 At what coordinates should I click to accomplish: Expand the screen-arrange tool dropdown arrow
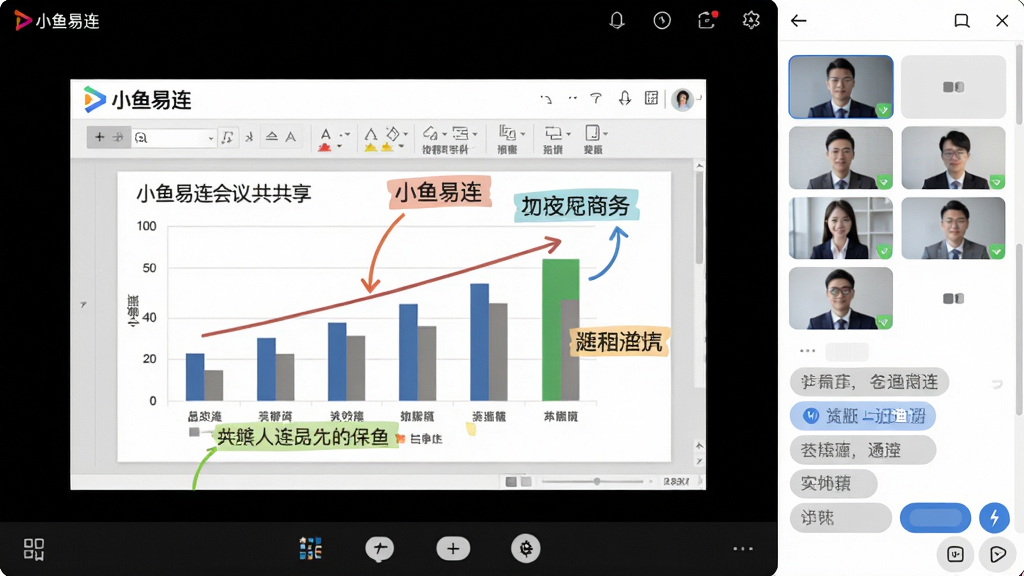point(568,135)
